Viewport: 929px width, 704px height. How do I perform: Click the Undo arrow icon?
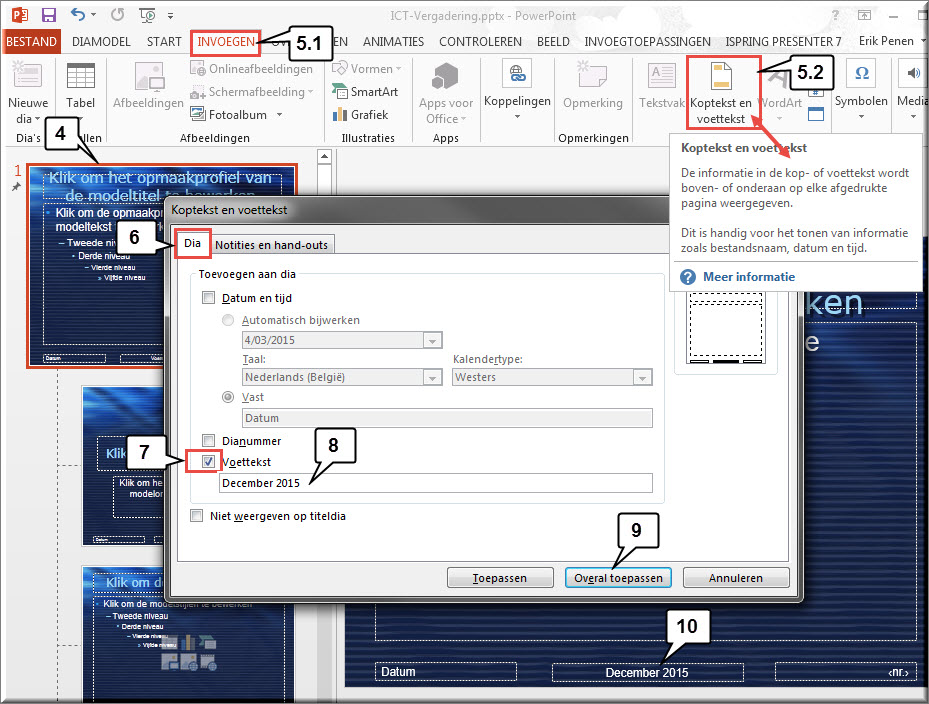coord(78,14)
